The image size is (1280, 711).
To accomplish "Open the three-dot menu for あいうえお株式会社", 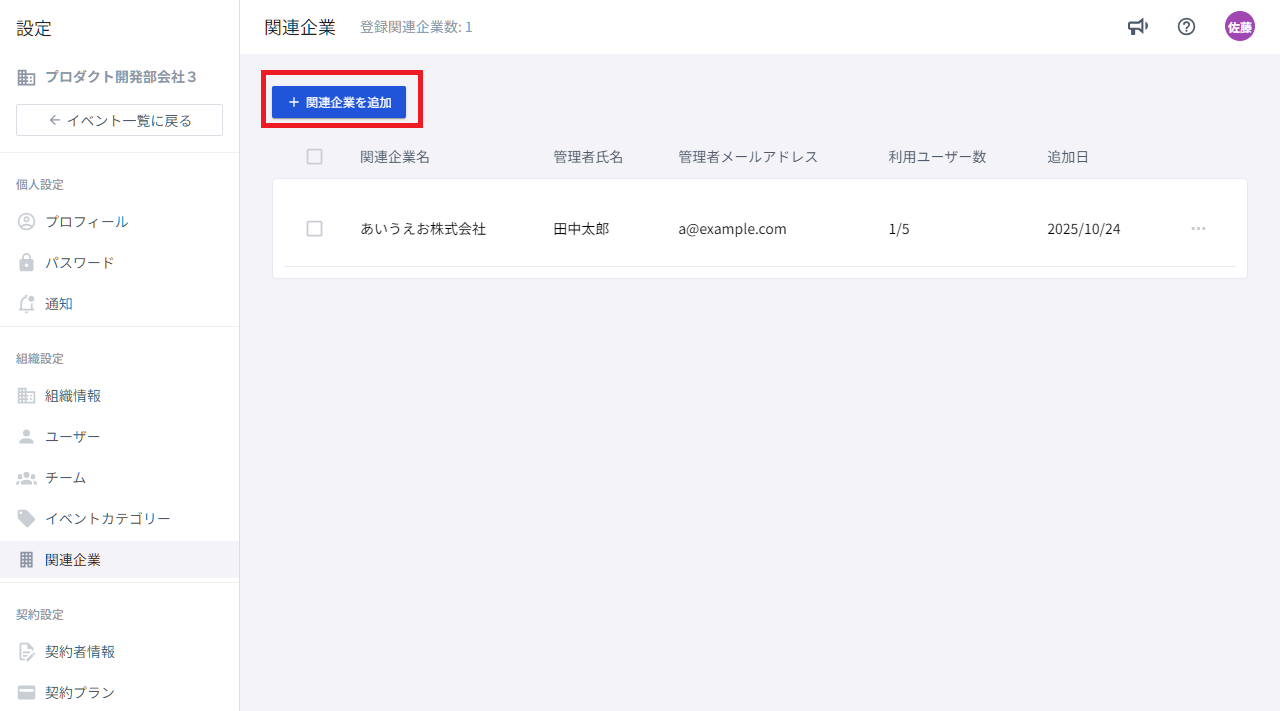I will 1198,229.
